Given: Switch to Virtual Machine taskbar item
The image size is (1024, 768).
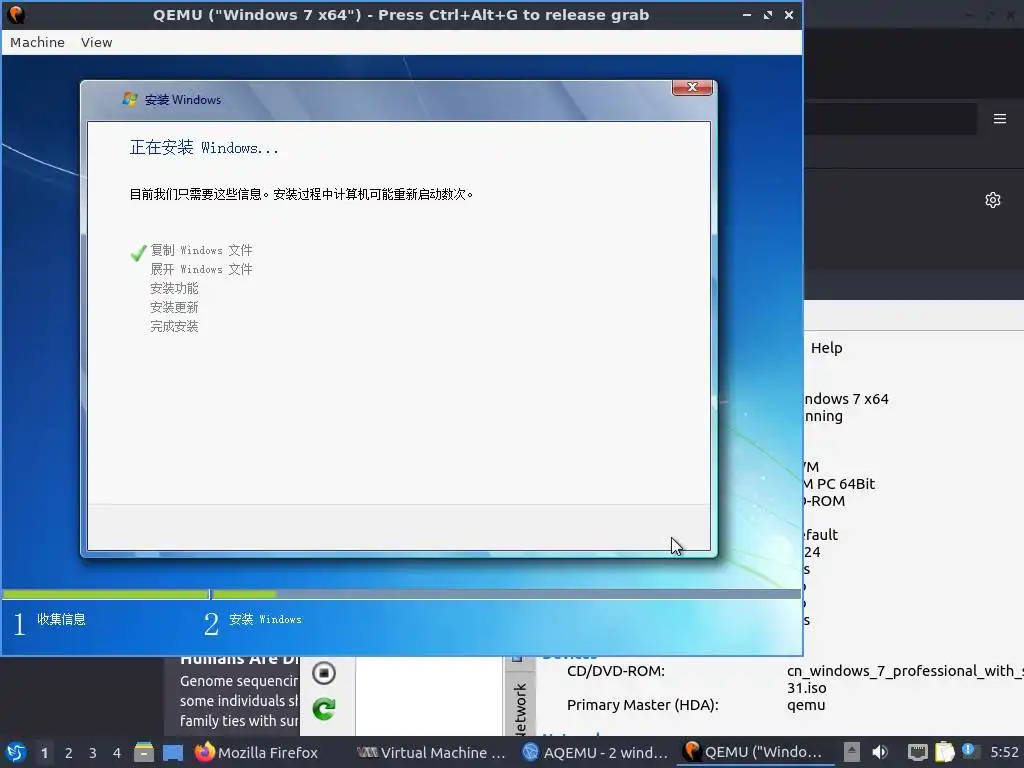Looking at the screenshot, I should click(432, 753).
